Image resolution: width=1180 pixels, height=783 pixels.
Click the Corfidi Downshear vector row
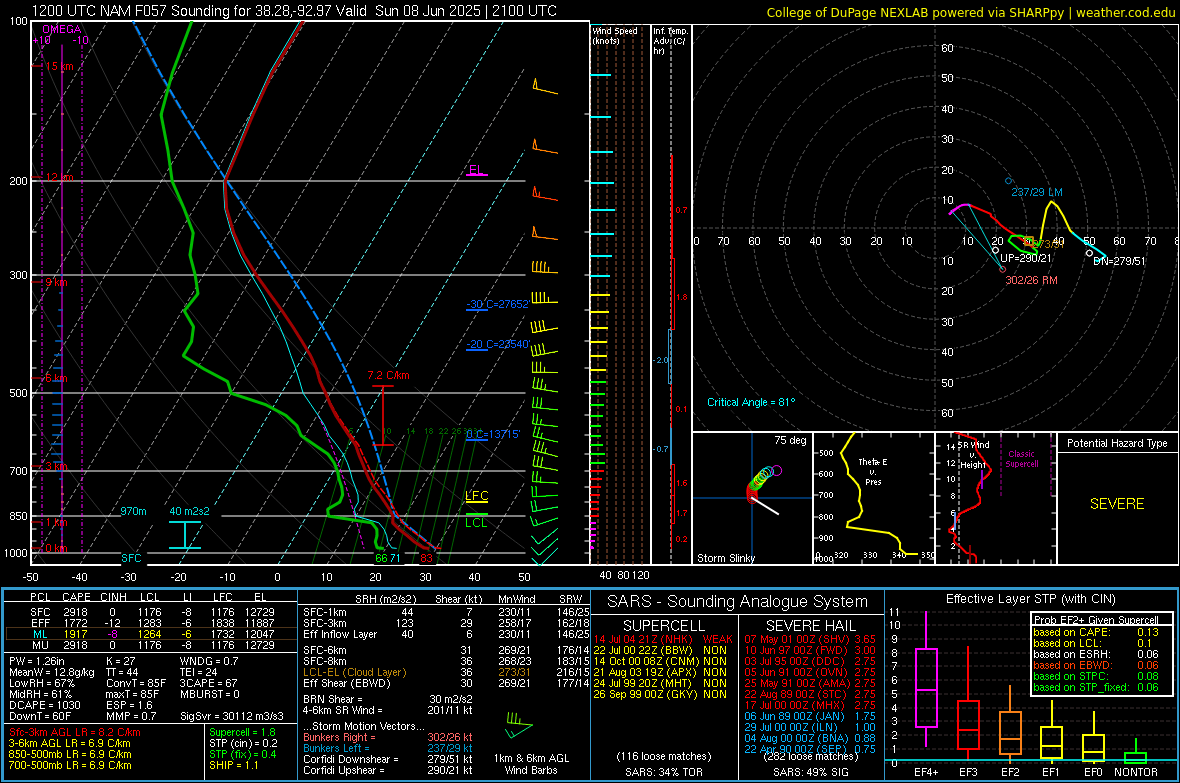tap(388, 759)
